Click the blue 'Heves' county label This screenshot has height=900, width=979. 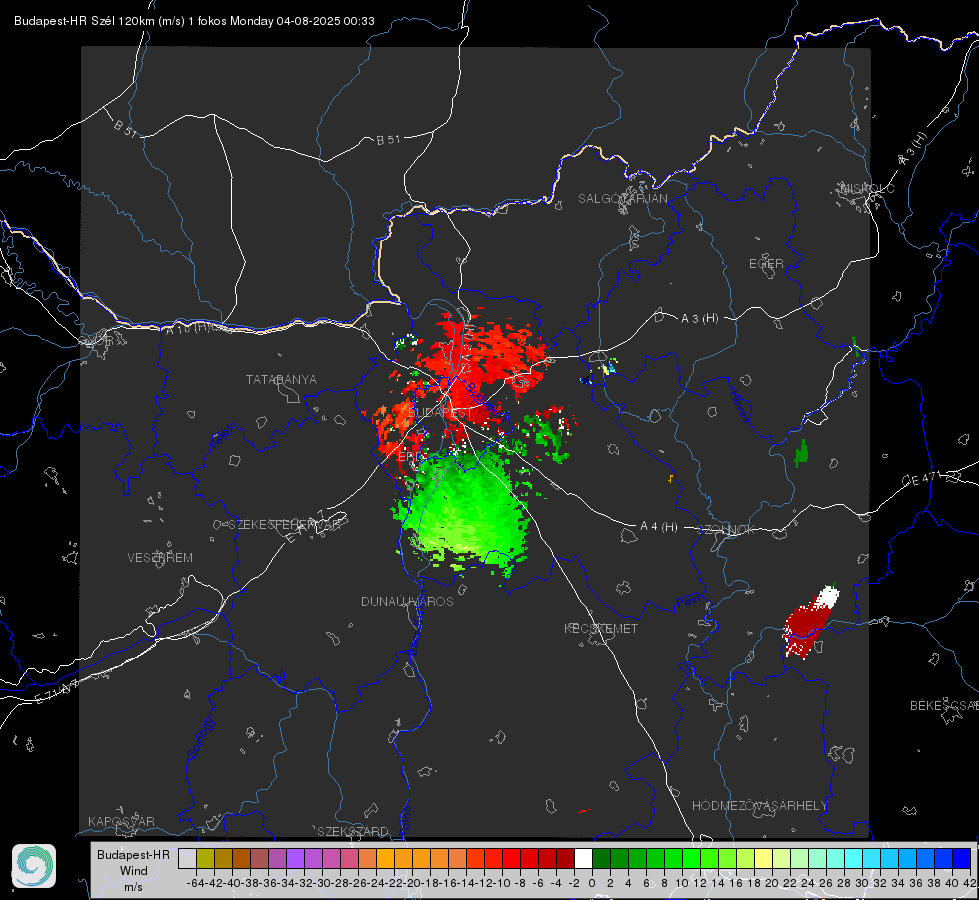click(739, 406)
